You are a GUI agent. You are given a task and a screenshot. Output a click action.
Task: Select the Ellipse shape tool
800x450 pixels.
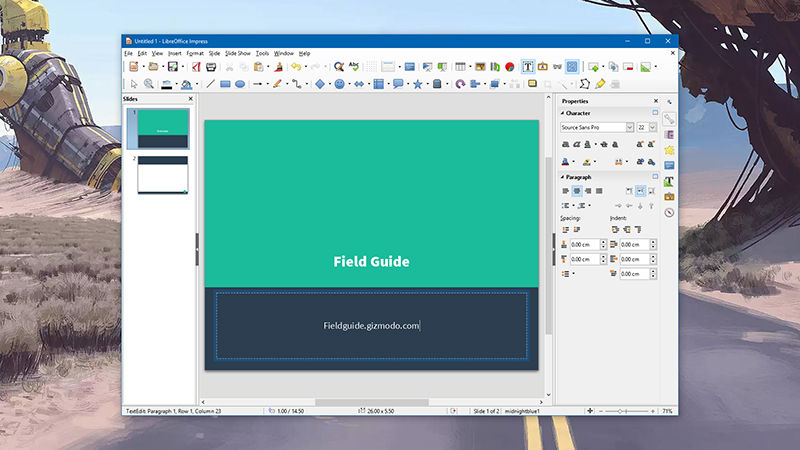click(240, 84)
